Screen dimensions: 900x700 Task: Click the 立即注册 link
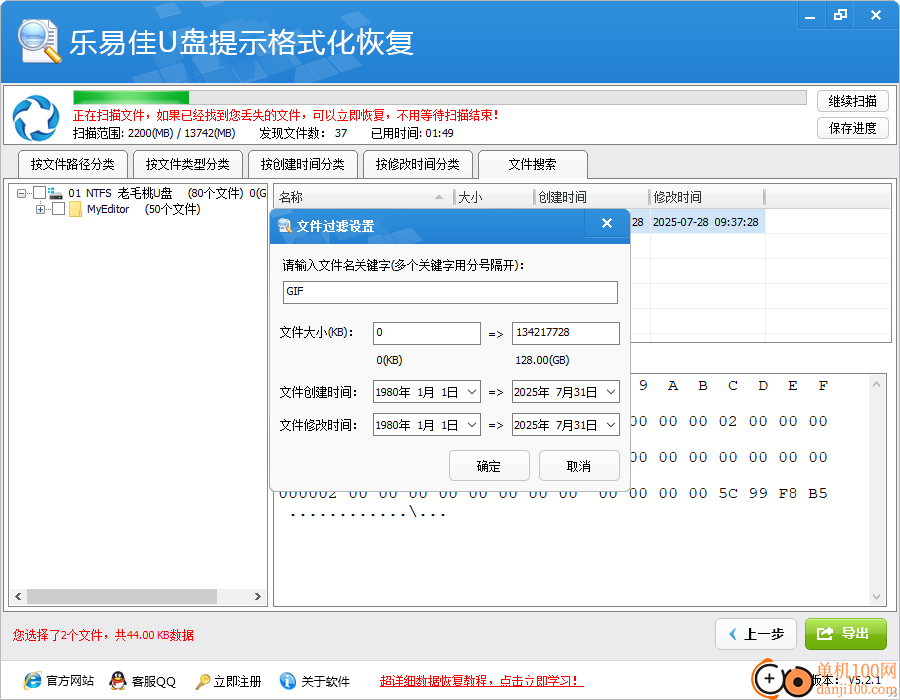click(237, 681)
